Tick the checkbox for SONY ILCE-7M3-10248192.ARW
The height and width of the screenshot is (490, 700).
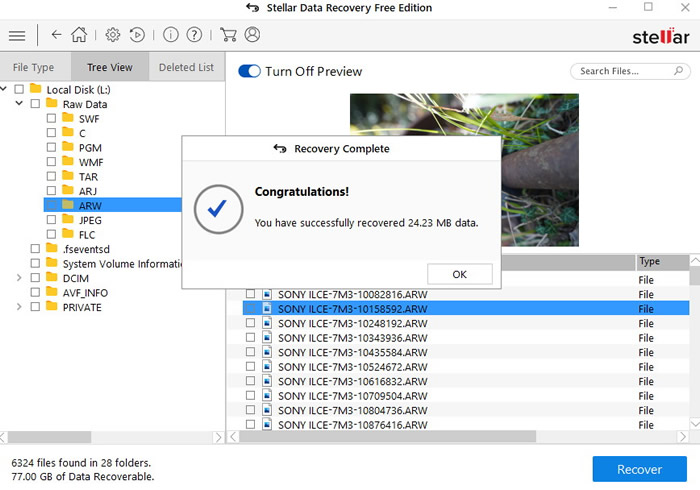point(250,324)
